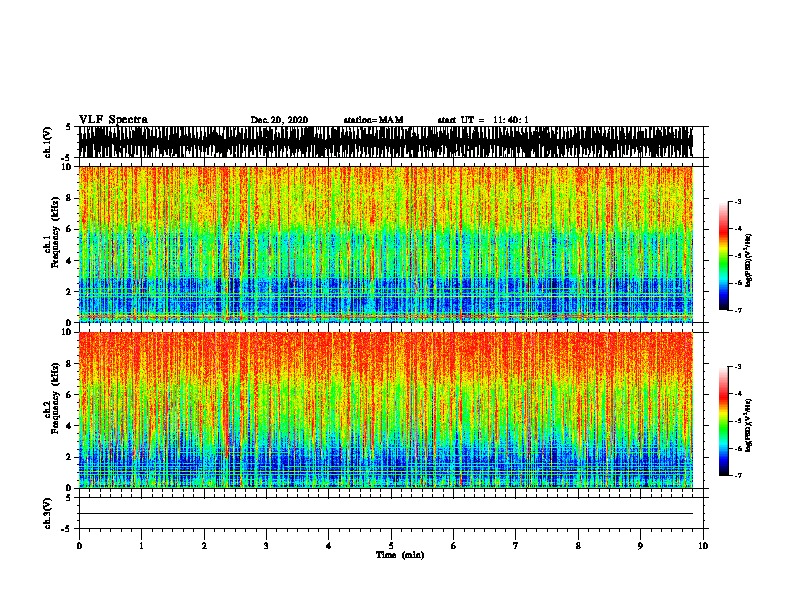
Task: Click time axis tick label "2"
Action: (204, 545)
